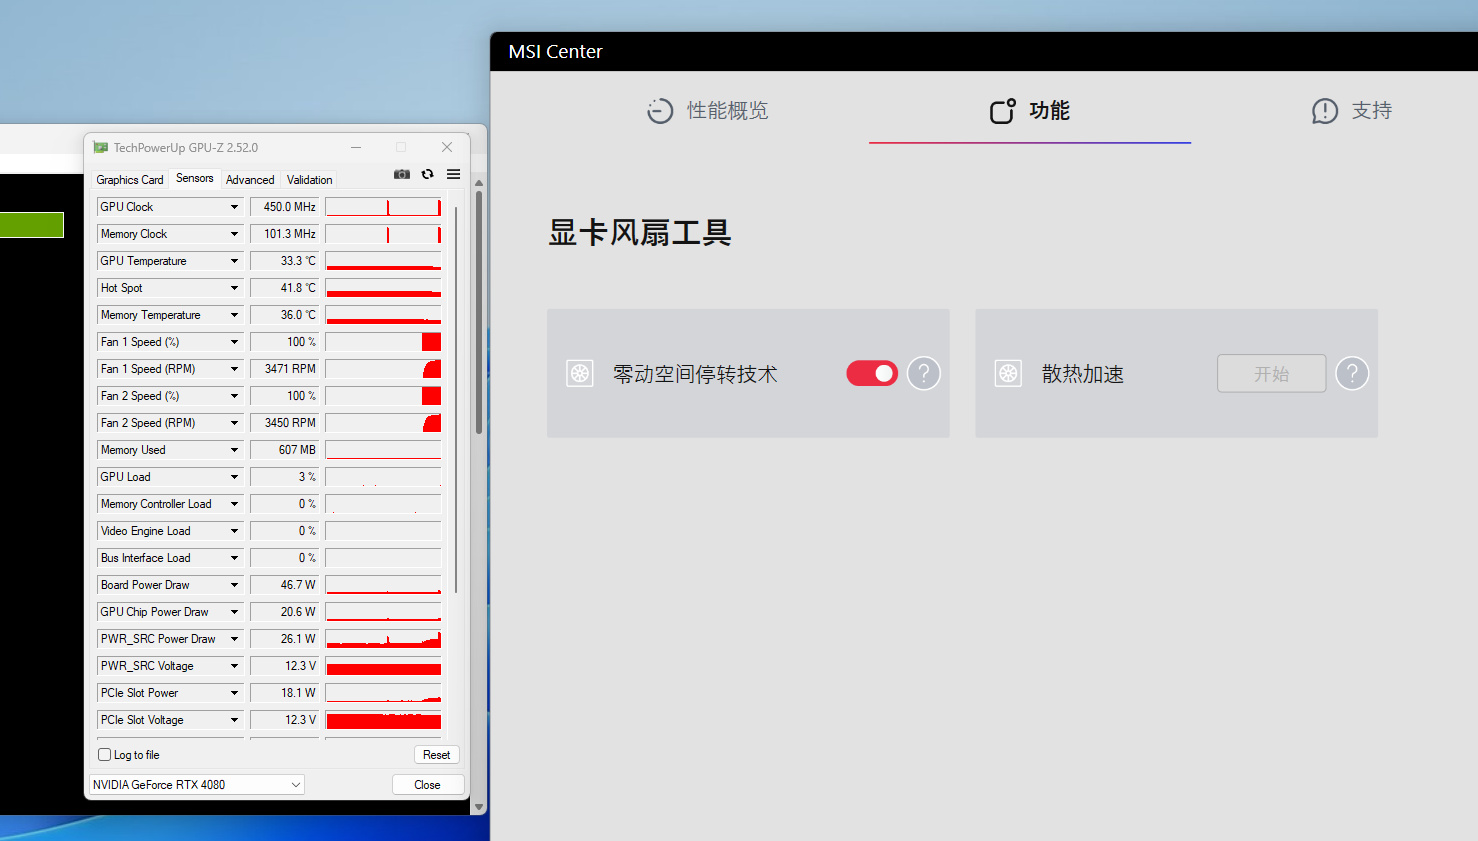Open the Memory Temperature sensor dropdown
Screen dimensions: 1478x841
point(234,315)
